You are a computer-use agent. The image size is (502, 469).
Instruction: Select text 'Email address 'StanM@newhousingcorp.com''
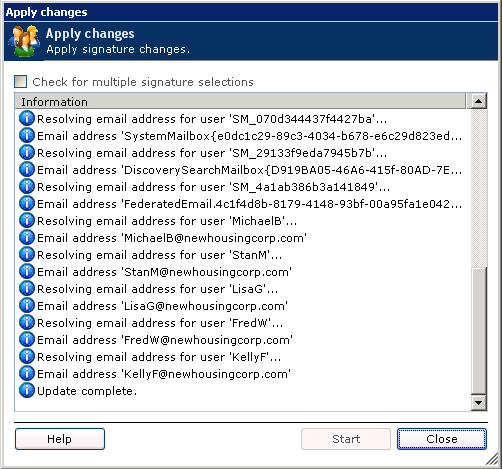(x=164, y=272)
